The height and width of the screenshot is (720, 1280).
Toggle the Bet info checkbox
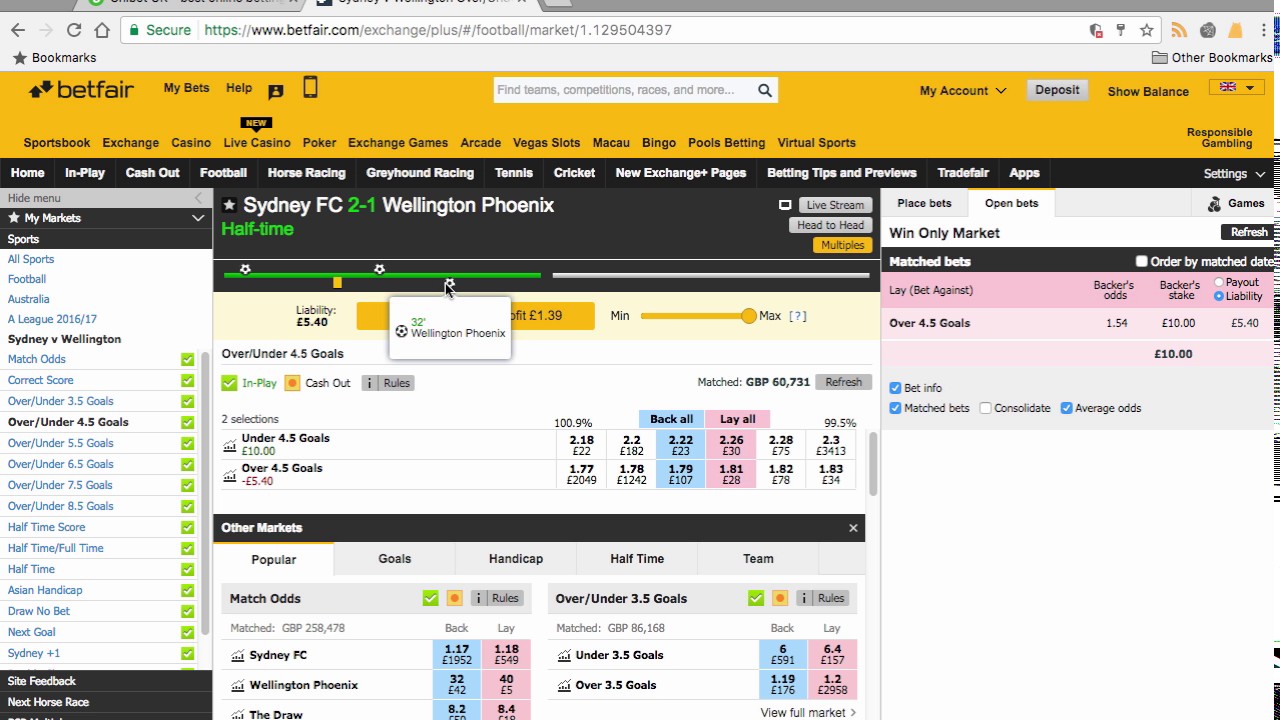895,388
